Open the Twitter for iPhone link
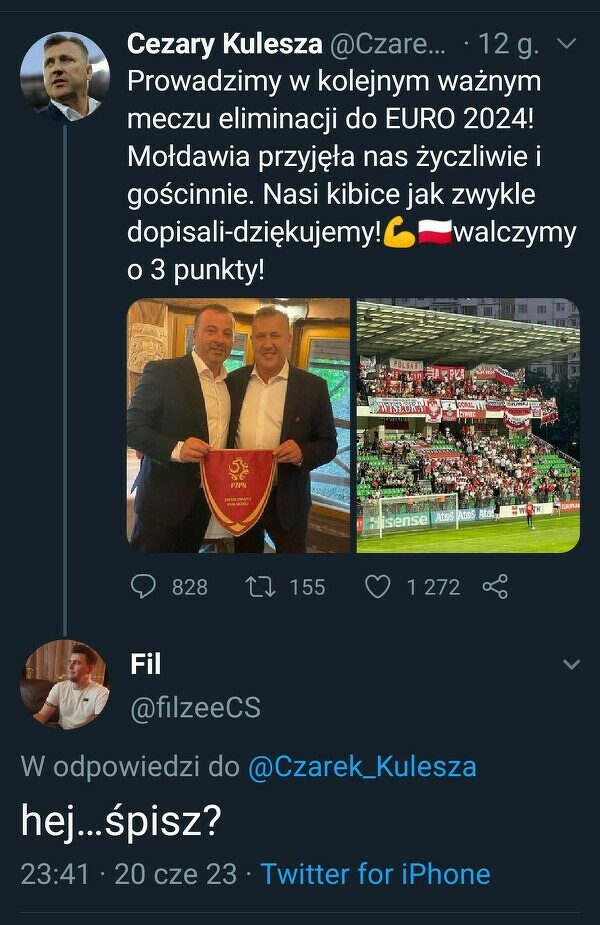 [x=375, y=873]
